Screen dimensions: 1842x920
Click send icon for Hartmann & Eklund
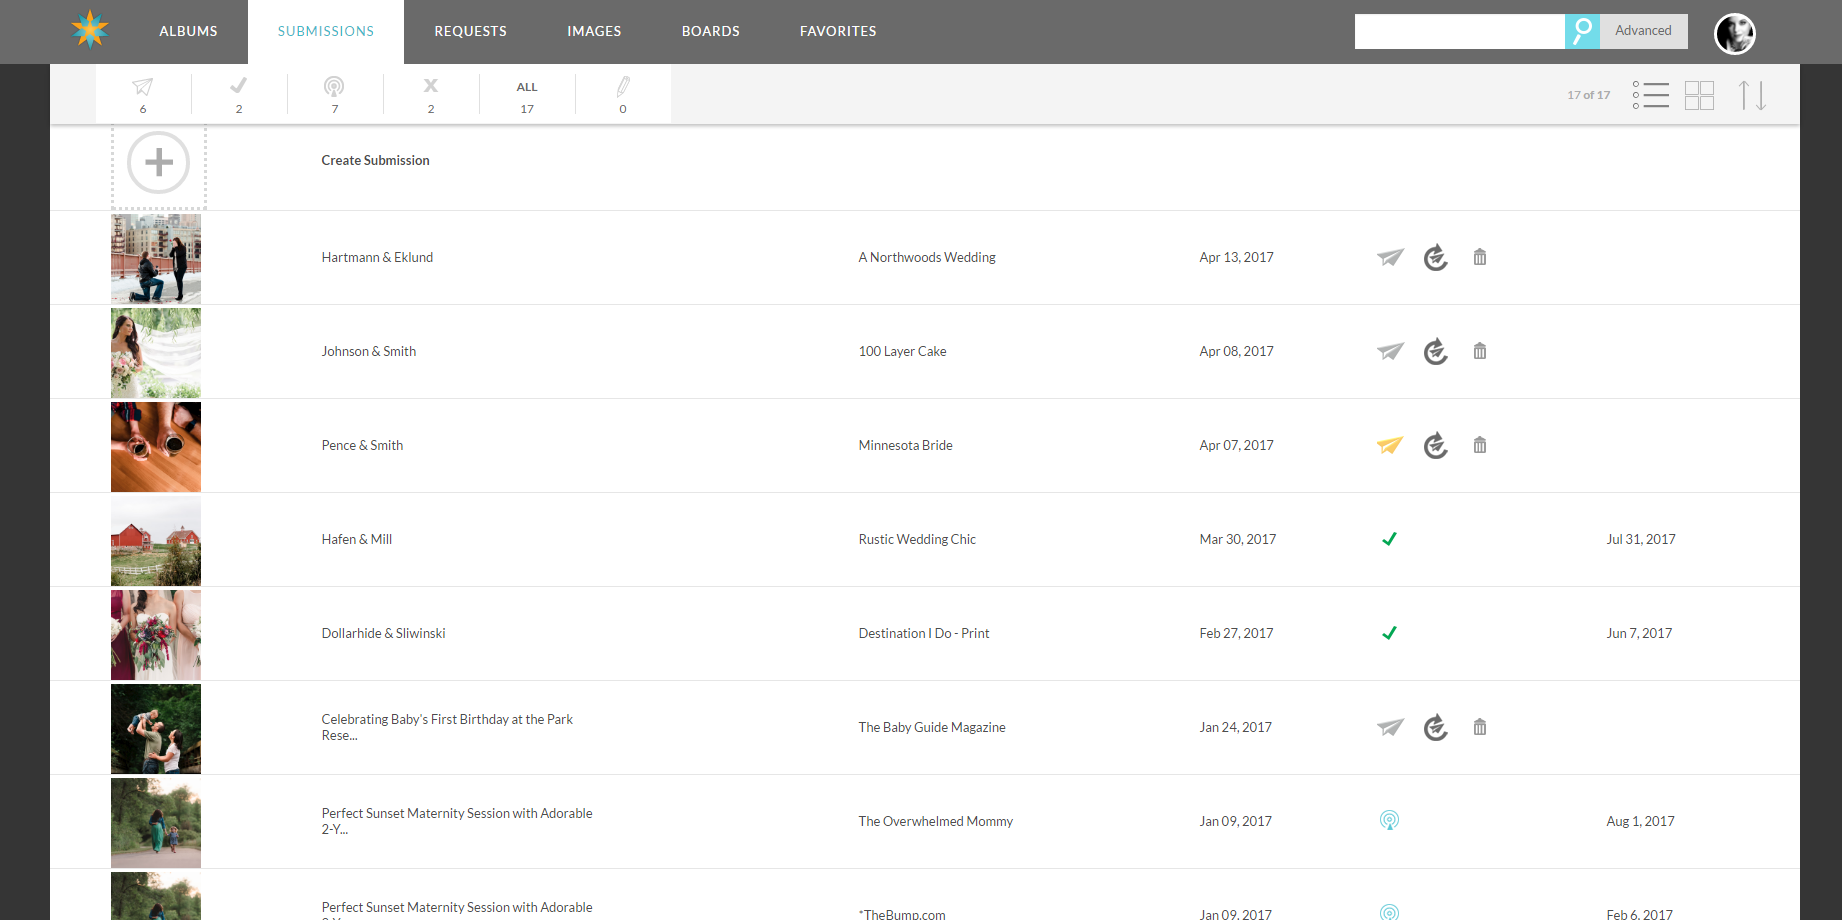[x=1390, y=257]
